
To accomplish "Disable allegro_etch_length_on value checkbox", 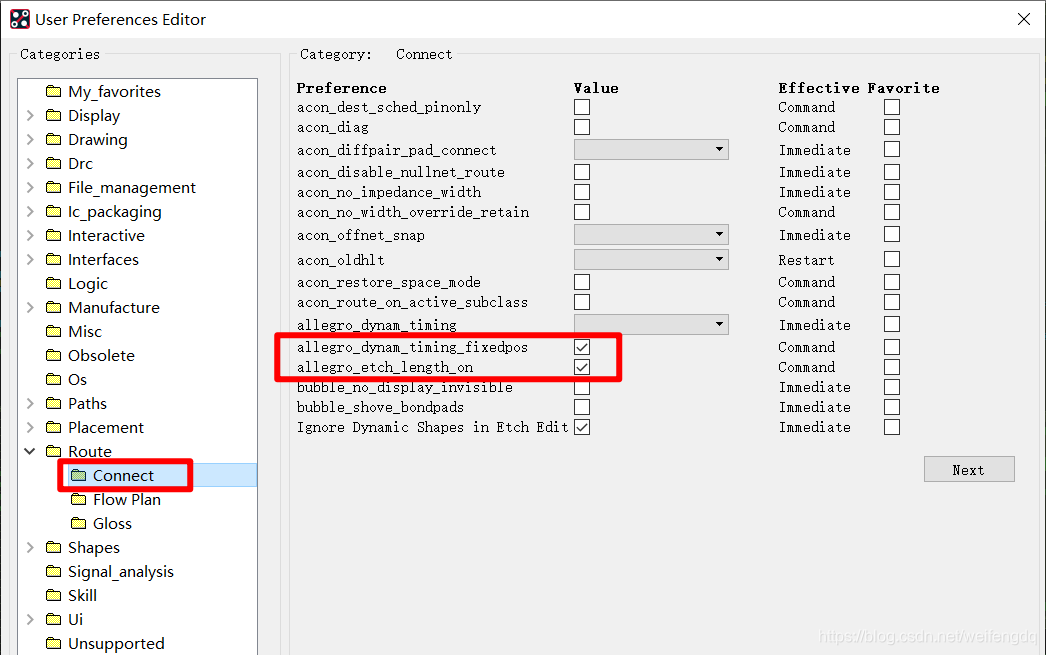I will 582,367.
